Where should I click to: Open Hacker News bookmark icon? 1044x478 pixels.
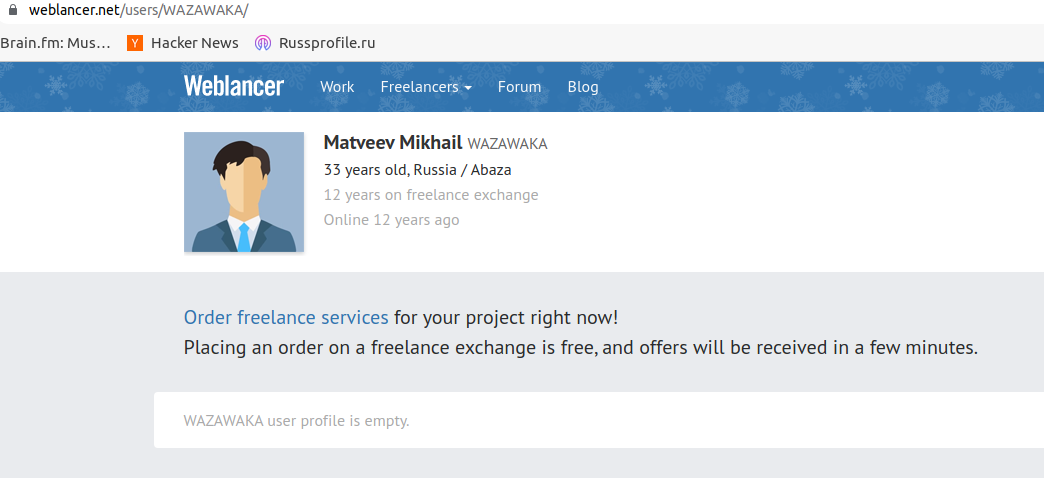135,43
